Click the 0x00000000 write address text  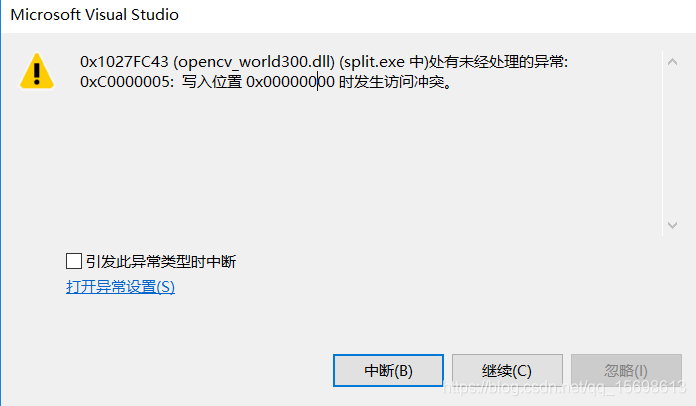pos(290,82)
